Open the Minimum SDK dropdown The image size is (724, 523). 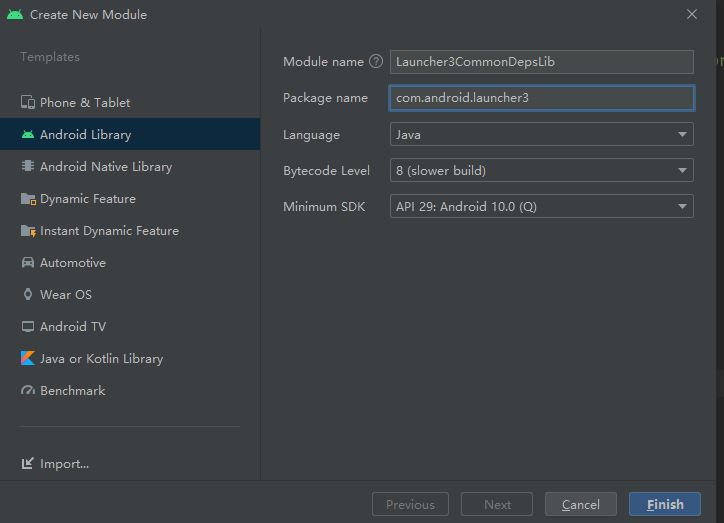(542, 206)
